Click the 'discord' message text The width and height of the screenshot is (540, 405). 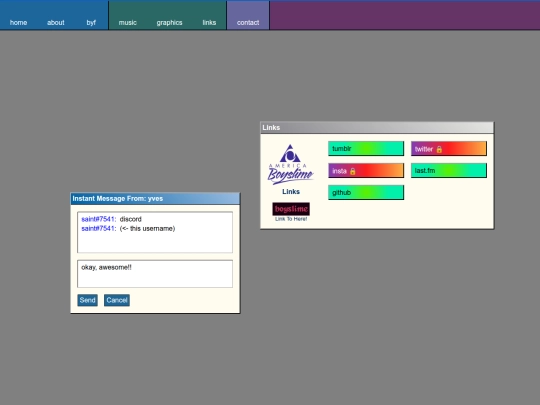tap(131, 219)
